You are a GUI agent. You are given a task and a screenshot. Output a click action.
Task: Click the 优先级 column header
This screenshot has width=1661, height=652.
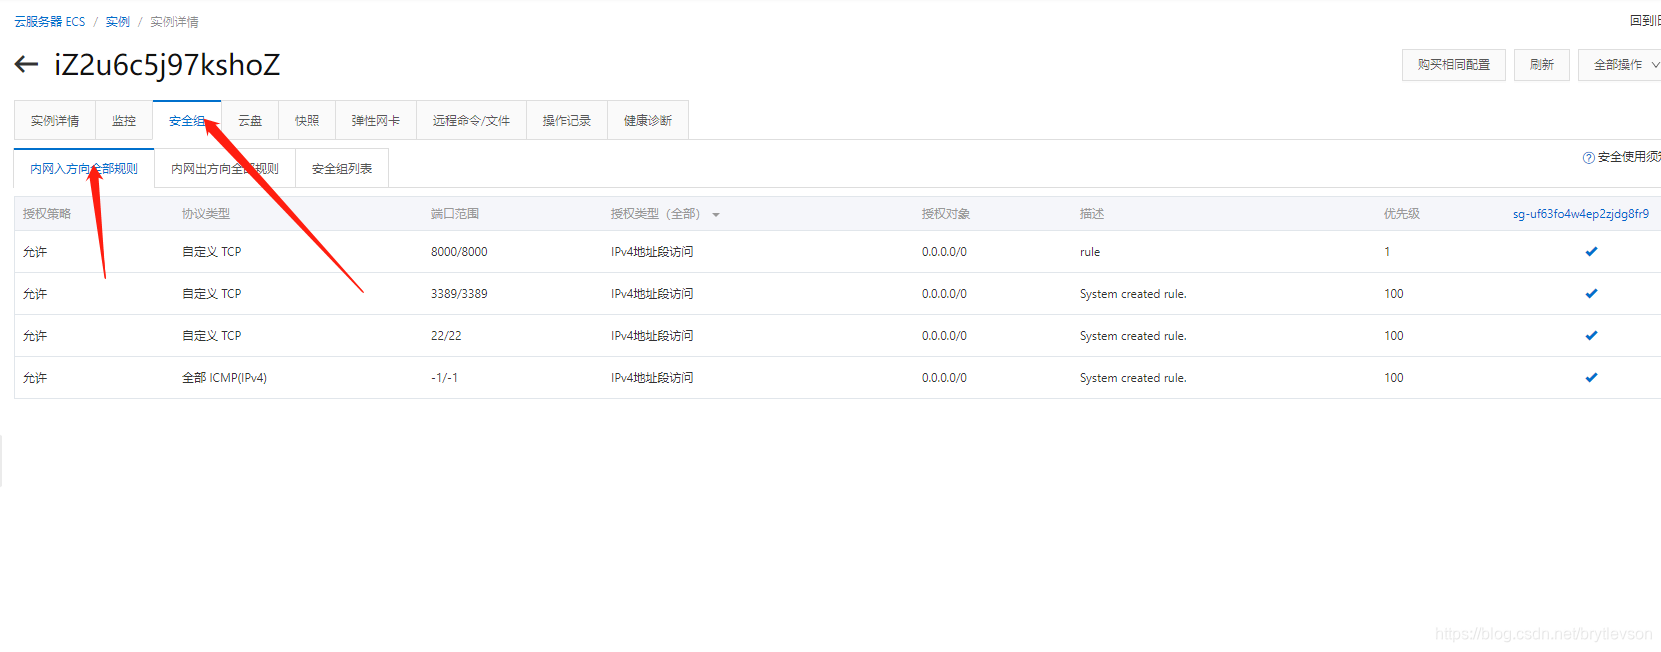[1402, 214]
